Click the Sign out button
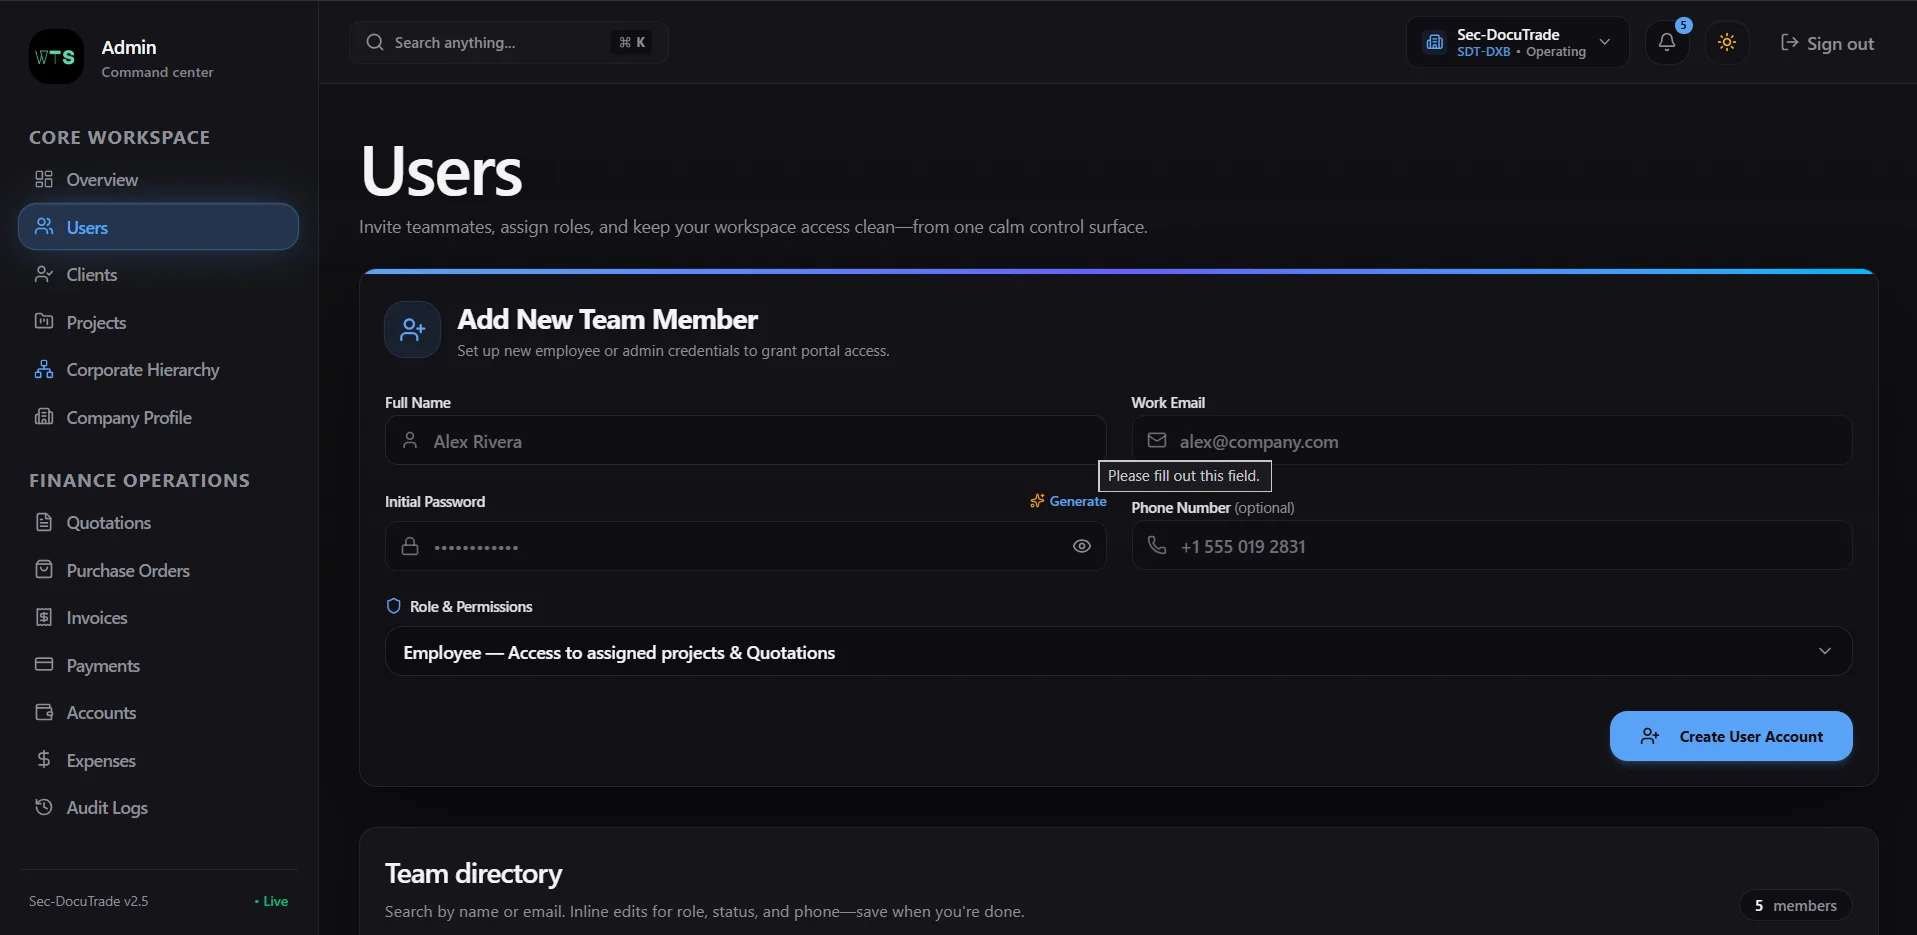Image resolution: width=1917 pixels, height=935 pixels. click(x=1827, y=43)
